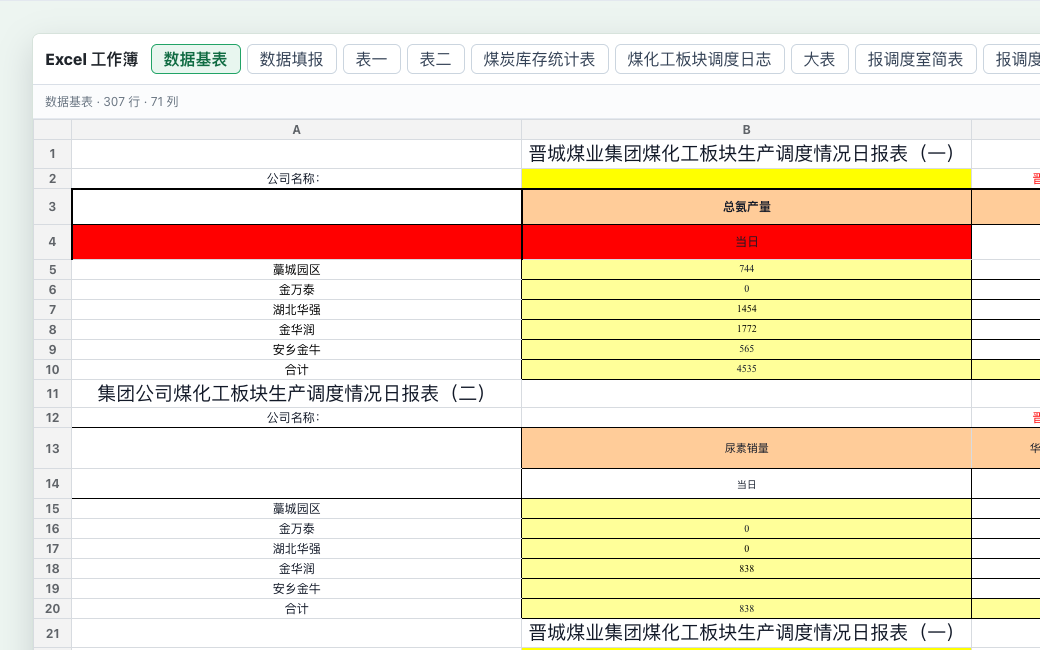
Task: Click the 838 total in row 20
Action: (746, 608)
